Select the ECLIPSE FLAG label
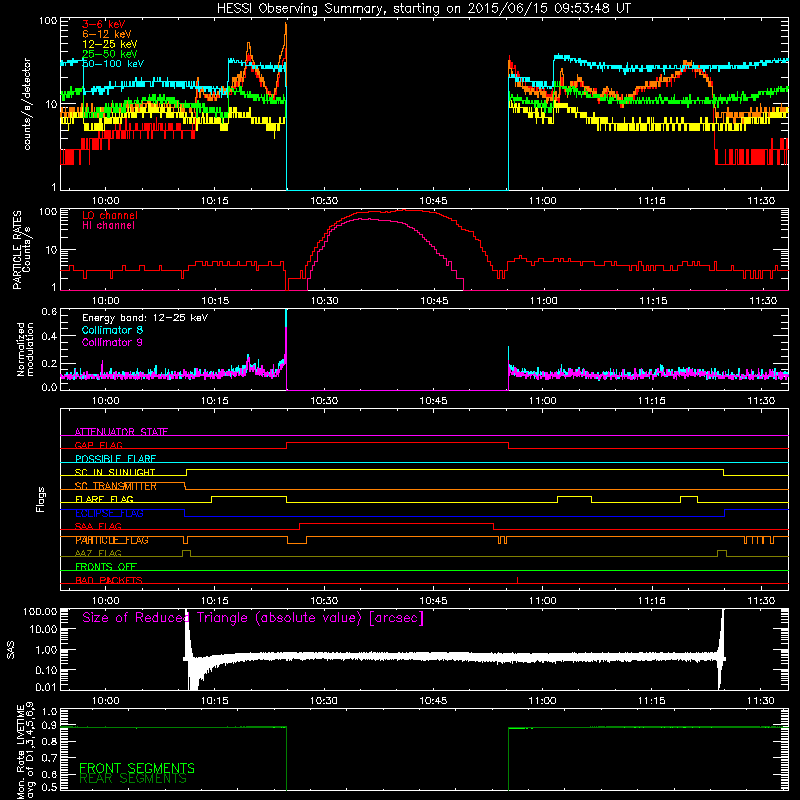Screen dimensions: 800x800 pyautogui.click(x=109, y=513)
